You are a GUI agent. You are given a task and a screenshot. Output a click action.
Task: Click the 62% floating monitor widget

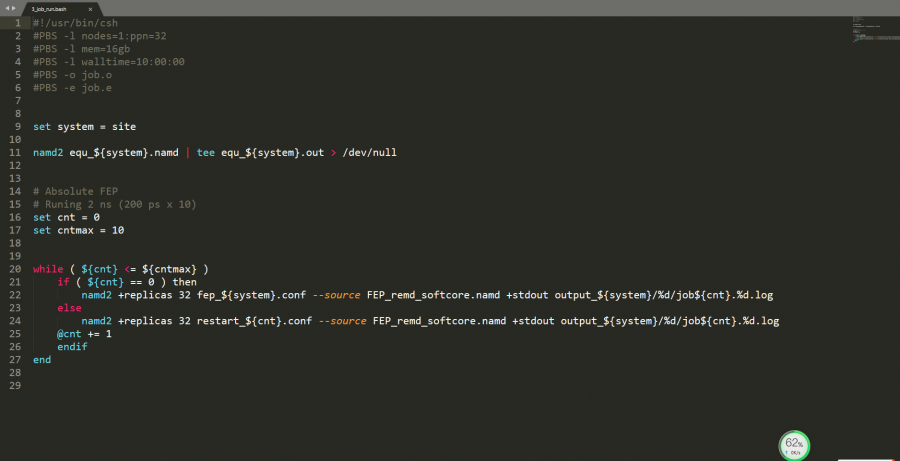click(x=794, y=445)
